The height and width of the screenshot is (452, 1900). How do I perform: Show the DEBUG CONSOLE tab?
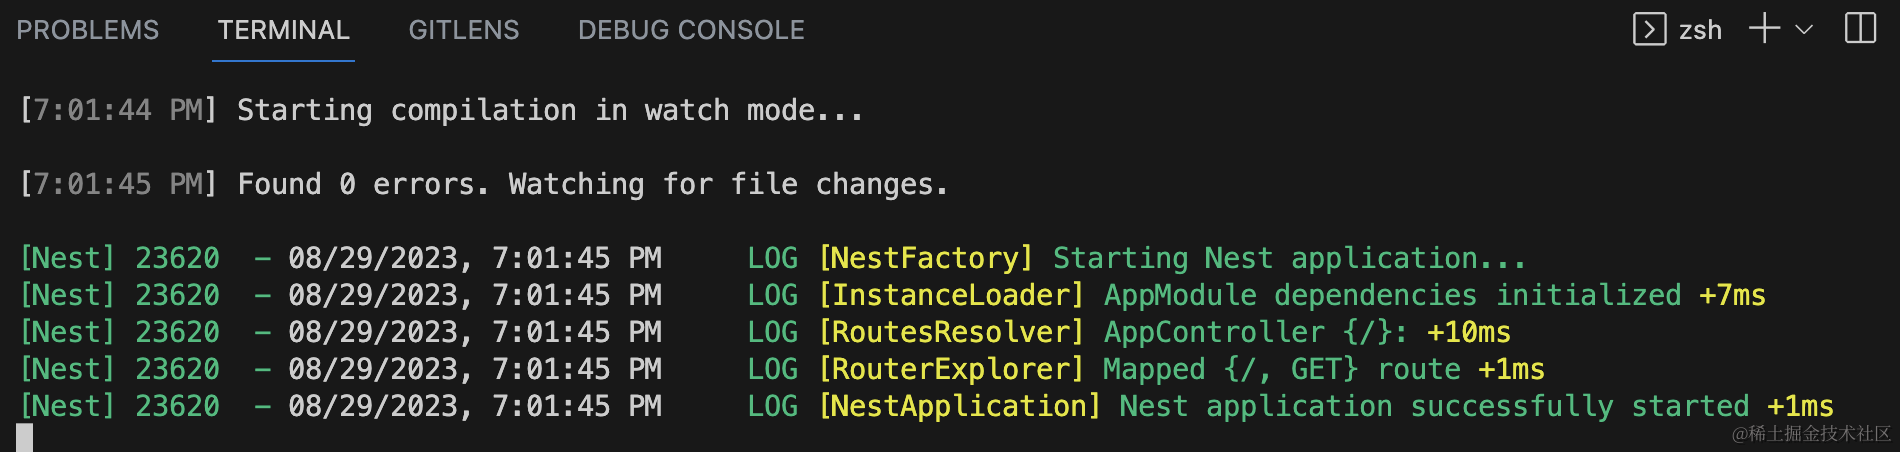tap(691, 30)
